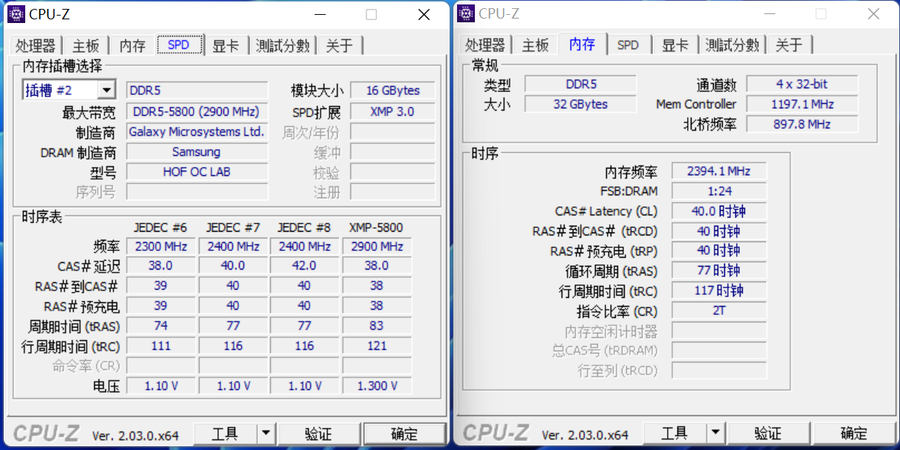Click CPU-Z app icon in right window title bar
Image resolution: width=900 pixels, height=450 pixels.
click(x=466, y=13)
